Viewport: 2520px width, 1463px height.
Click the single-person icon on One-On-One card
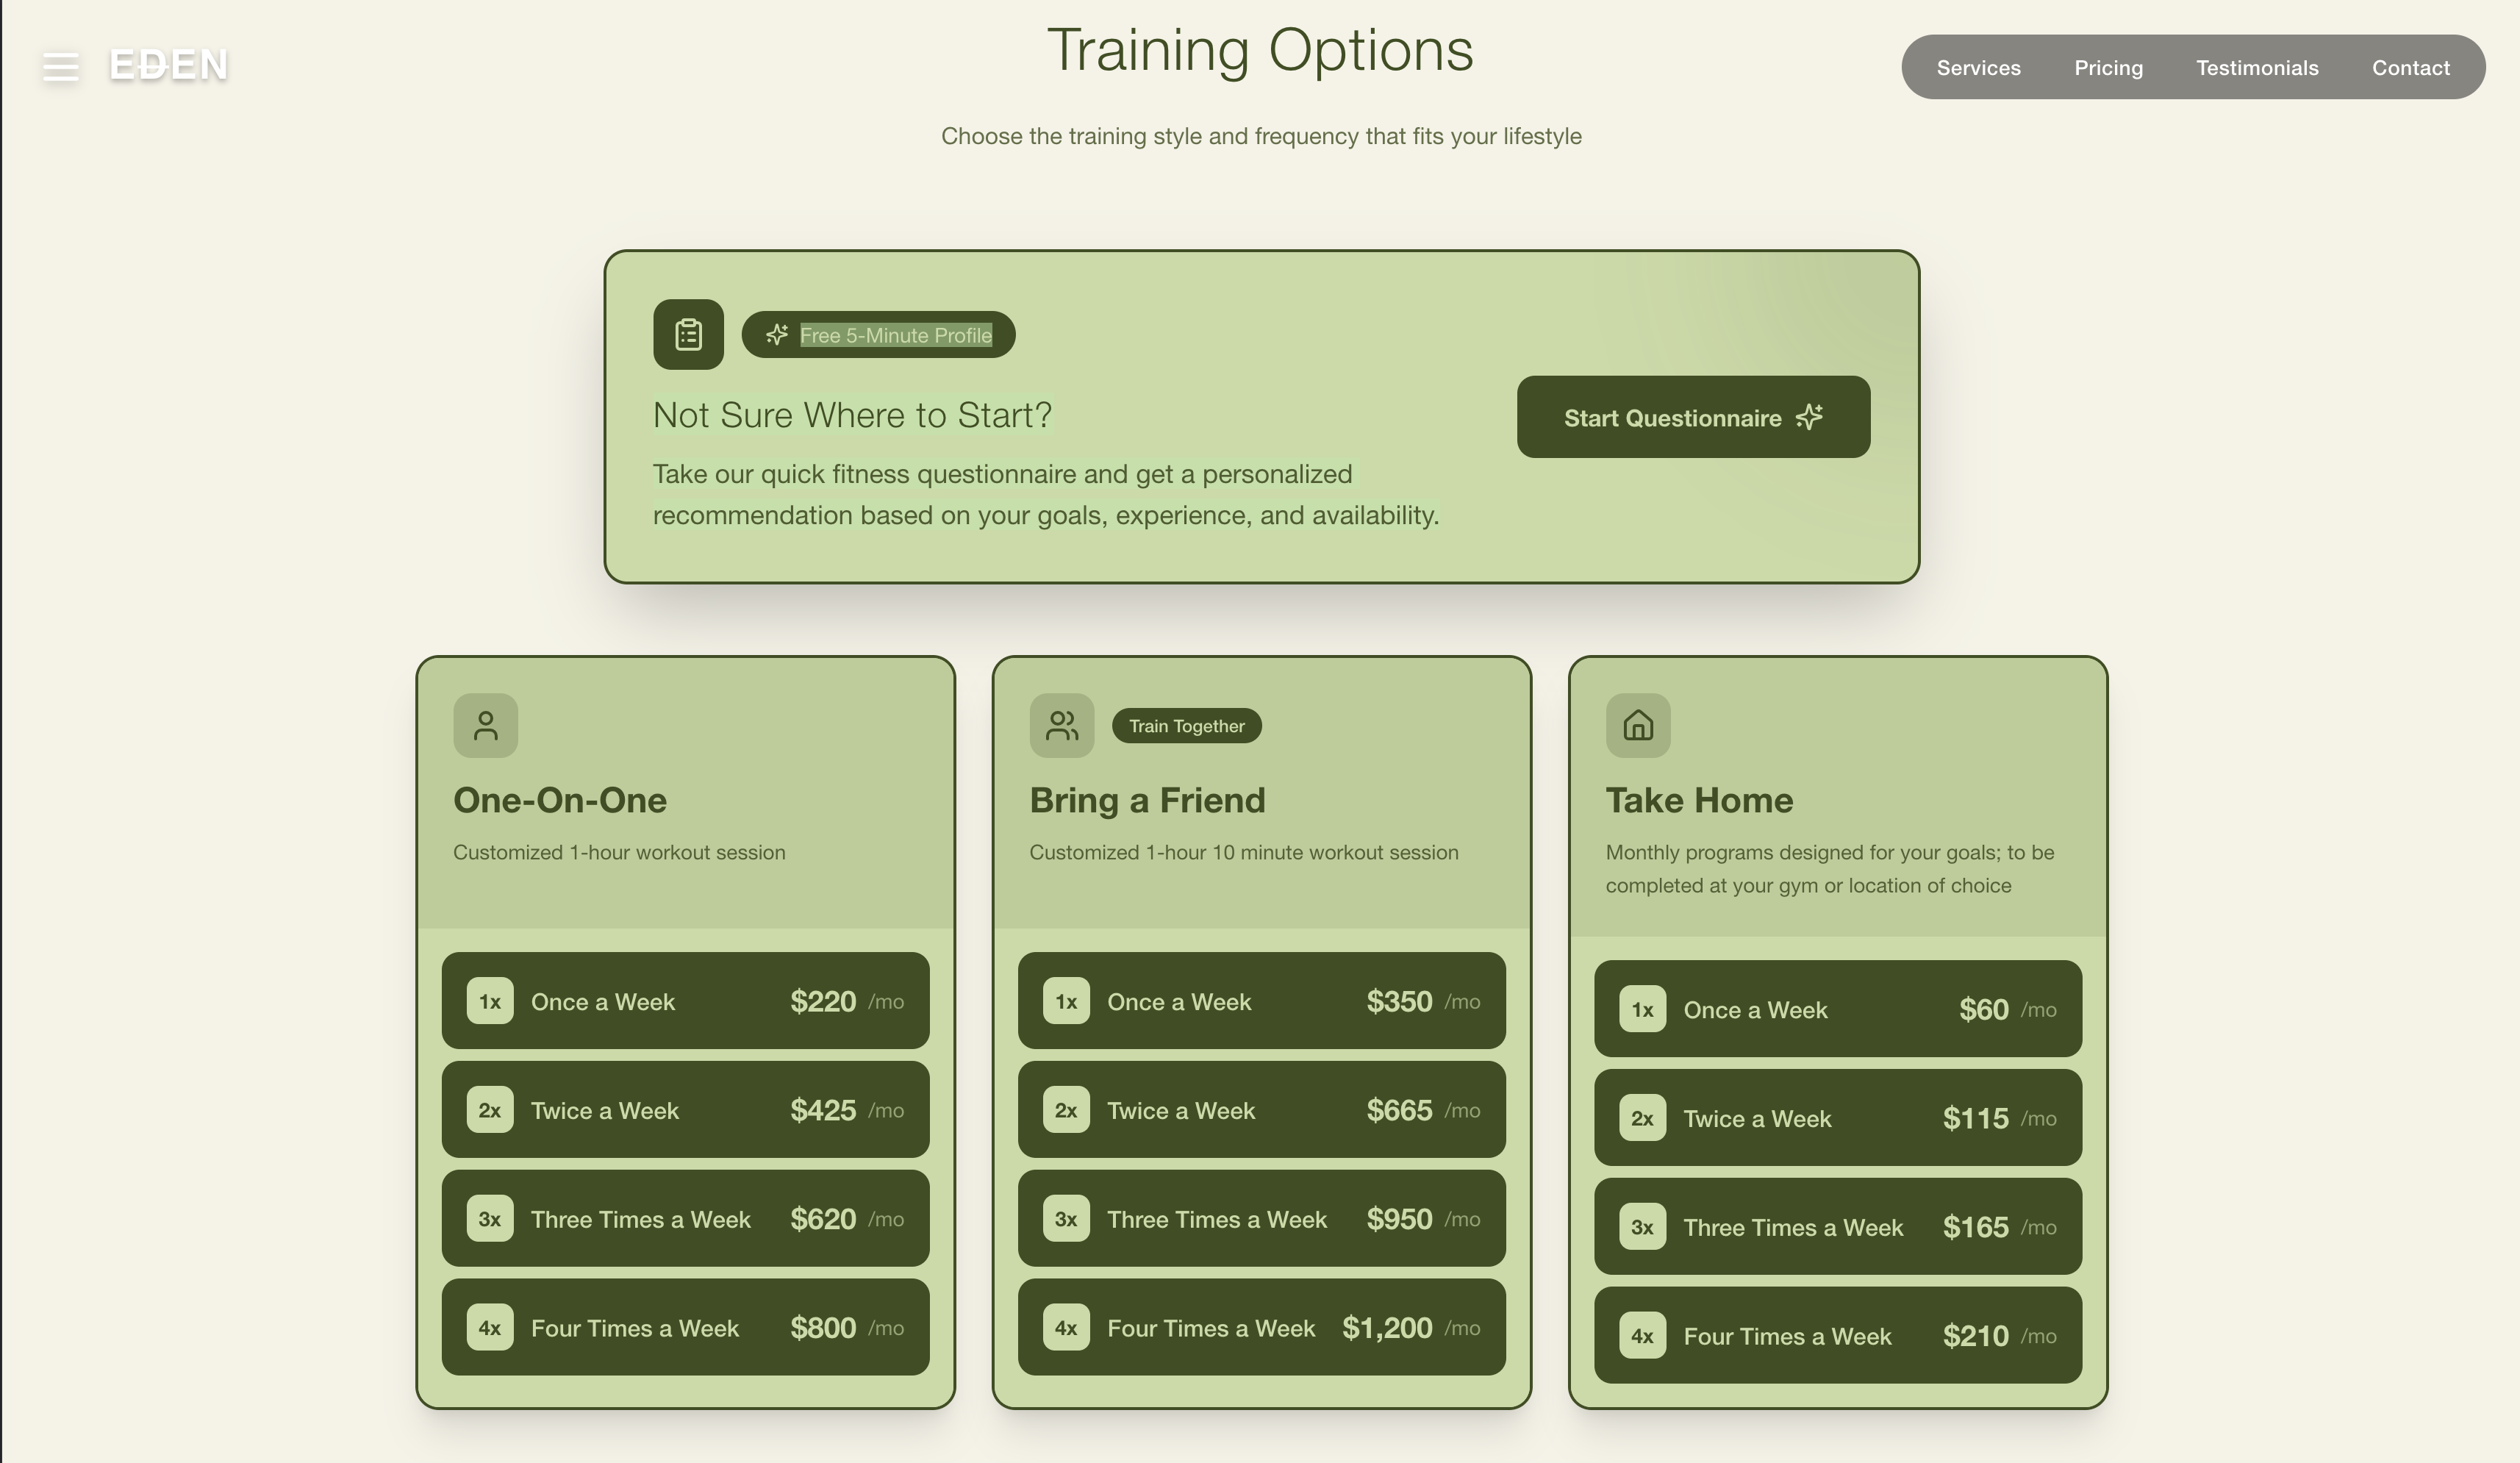[486, 725]
